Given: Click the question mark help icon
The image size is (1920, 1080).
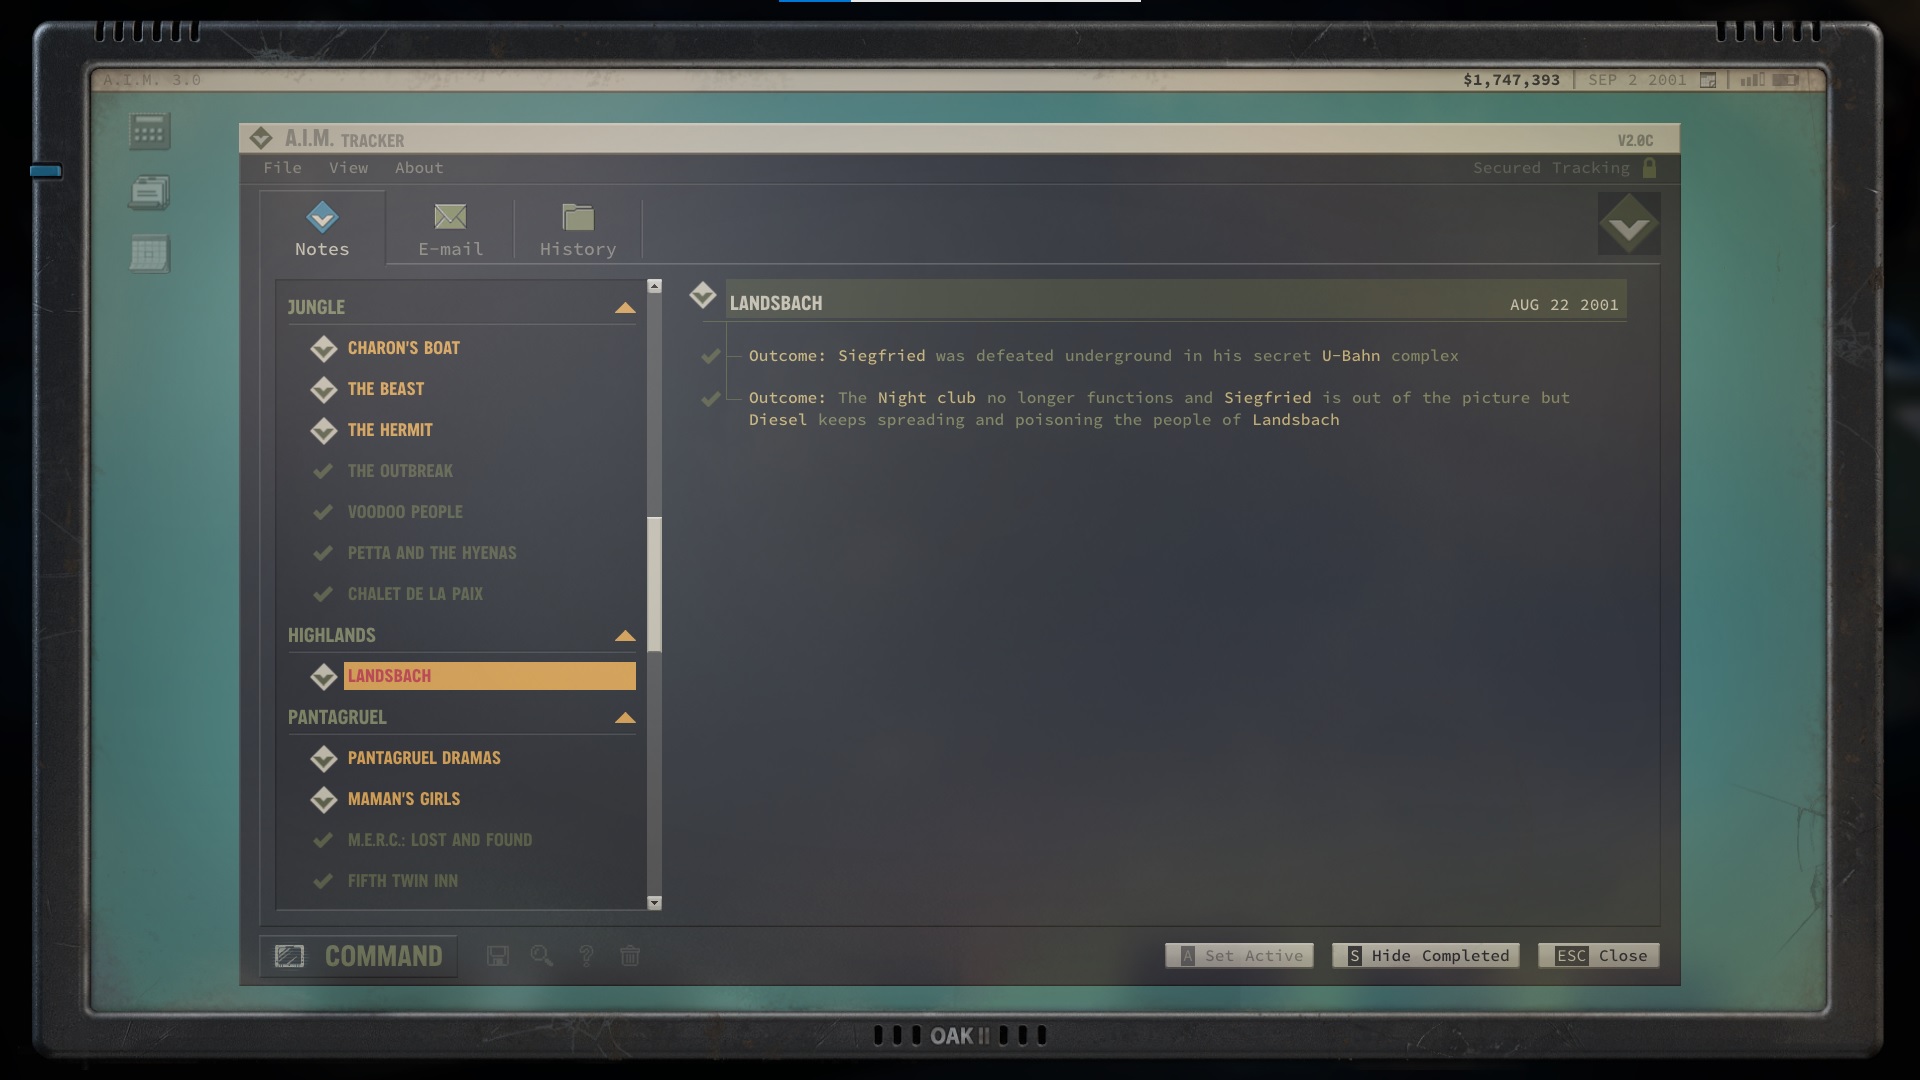Looking at the screenshot, I should (x=586, y=956).
